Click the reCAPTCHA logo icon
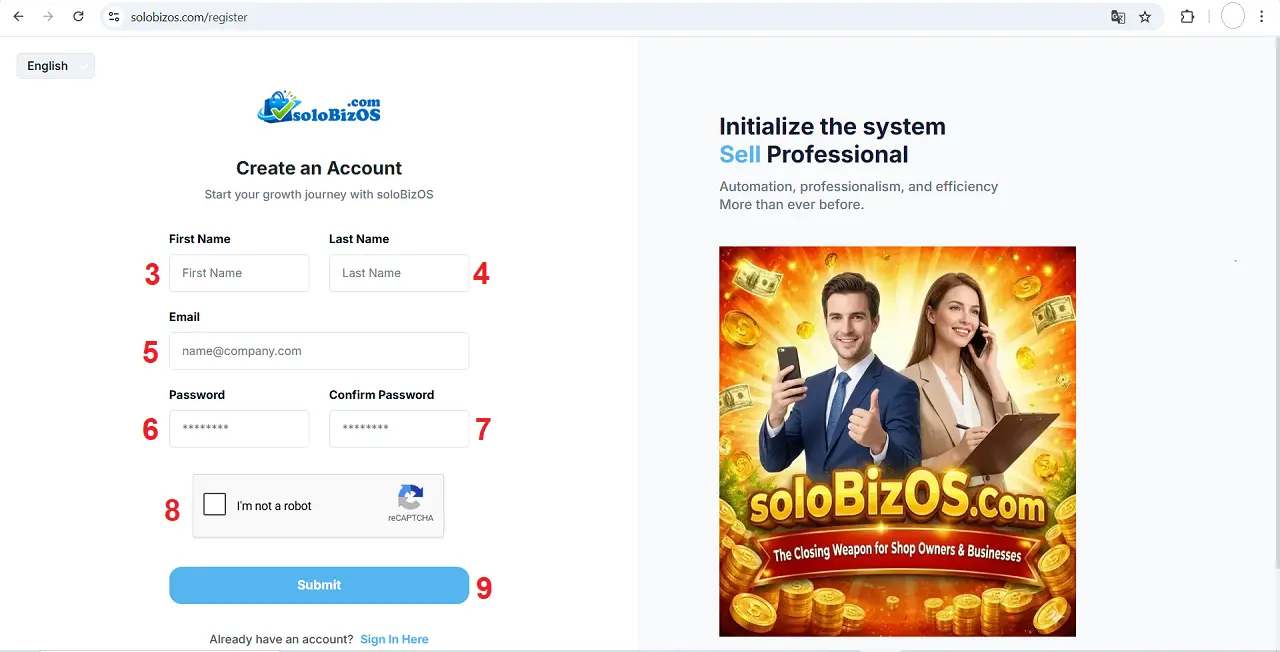 [x=411, y=497]
